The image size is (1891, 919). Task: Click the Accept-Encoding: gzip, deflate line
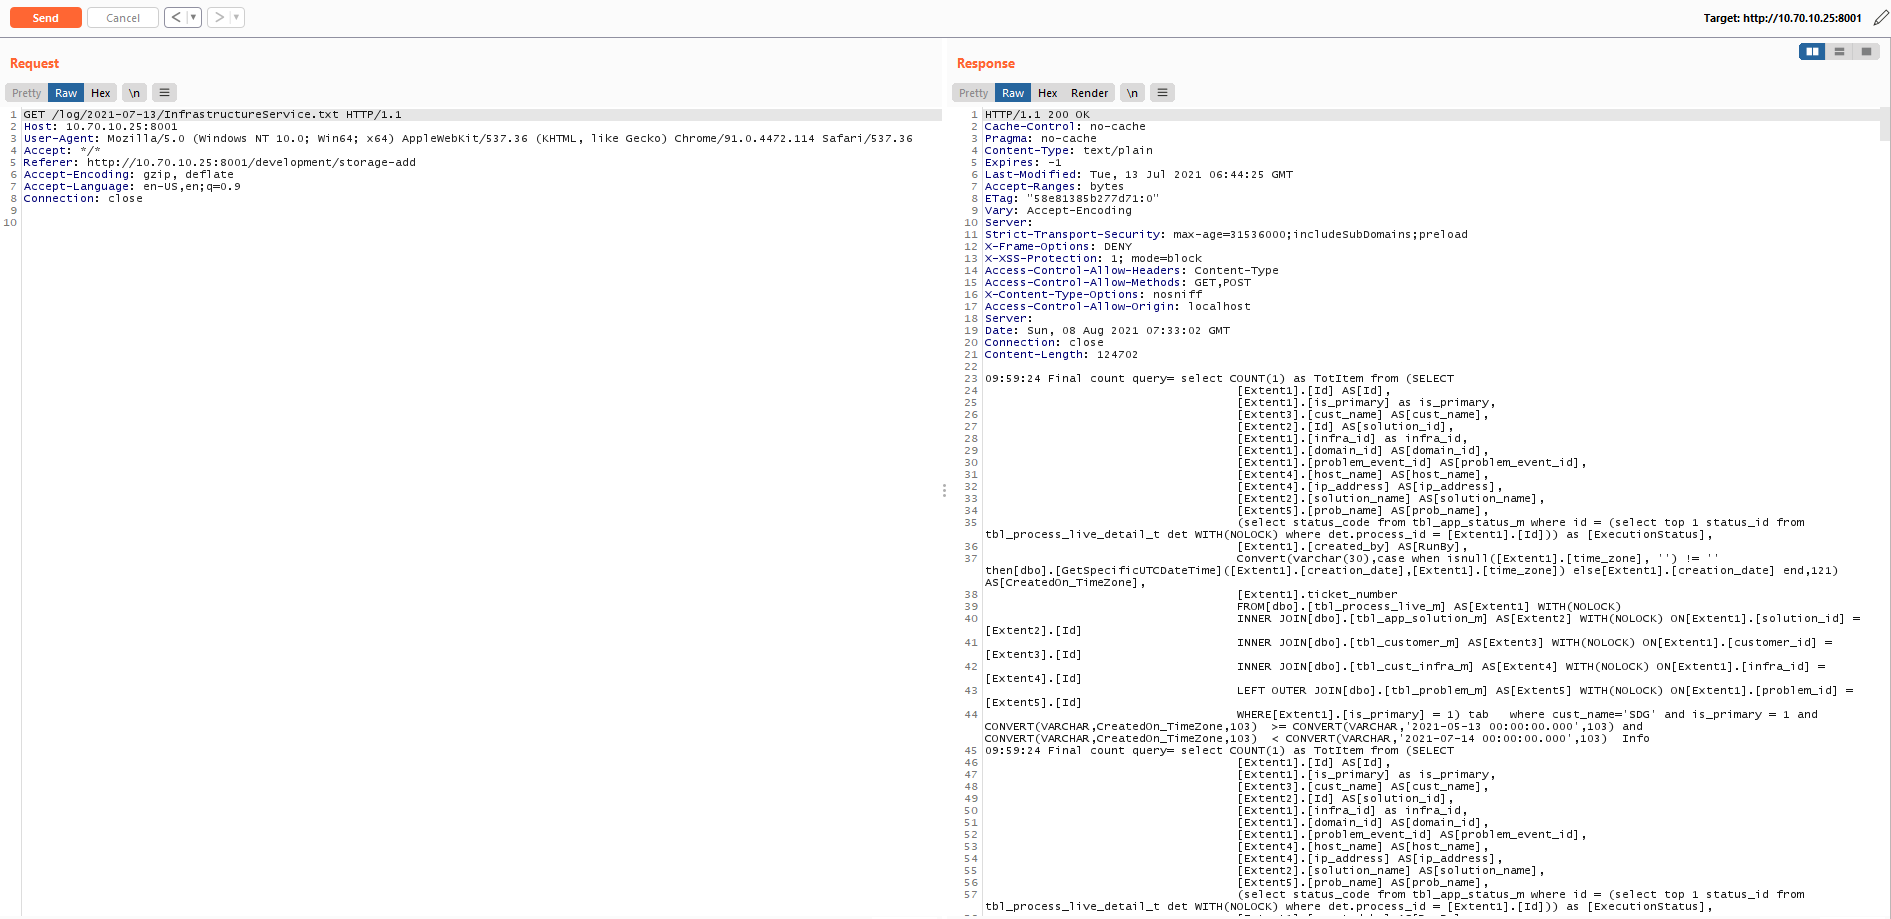(128, 175)
